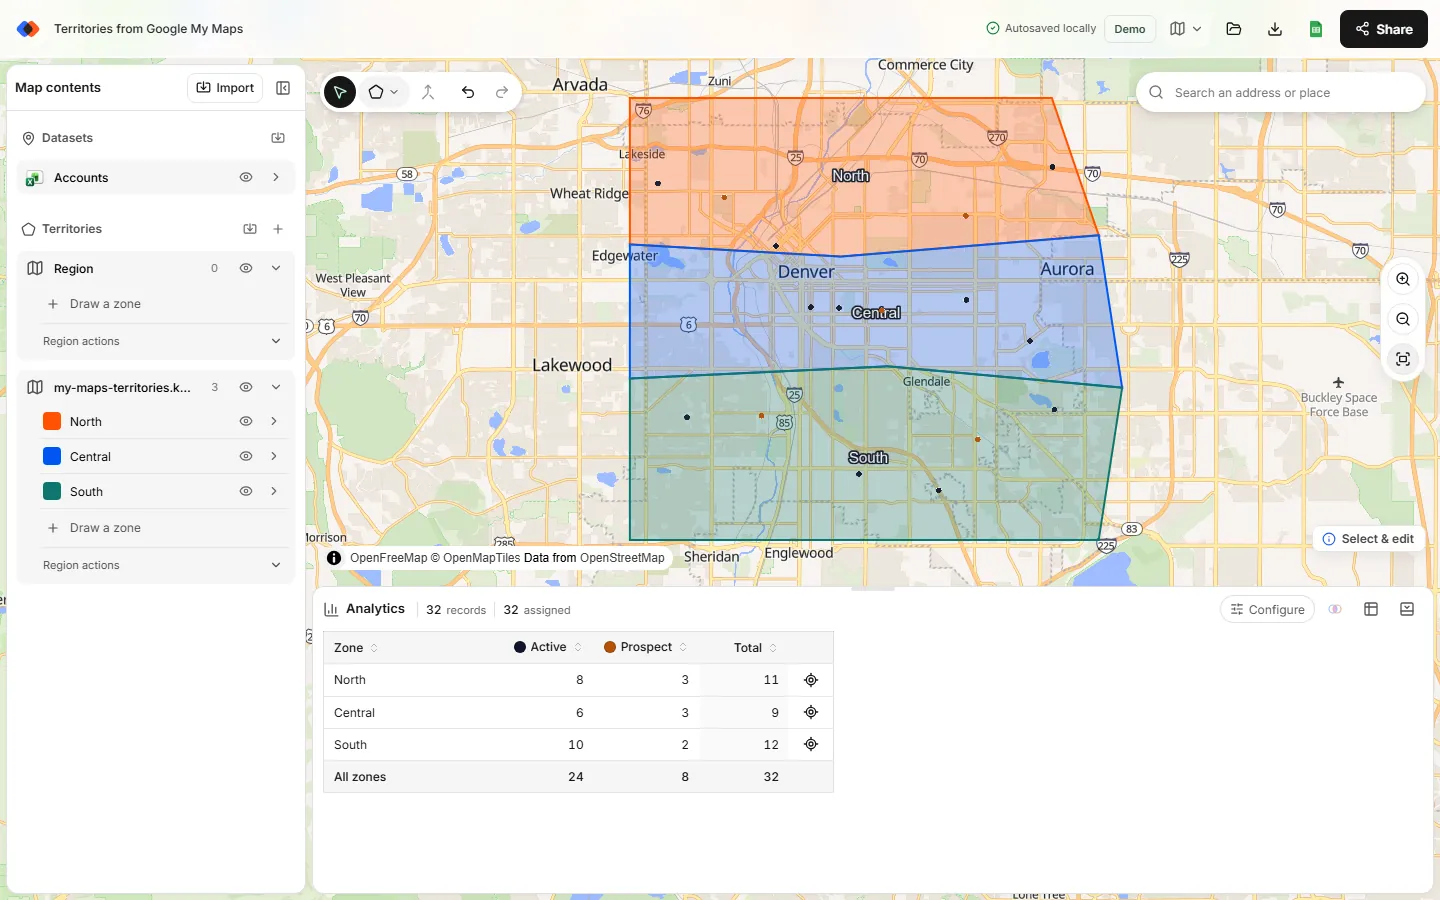Image resolution: width=1440 pixels, height=900 pixels.
Task: Click the fit-to-bounds map icon
Action: point(1403,359)
